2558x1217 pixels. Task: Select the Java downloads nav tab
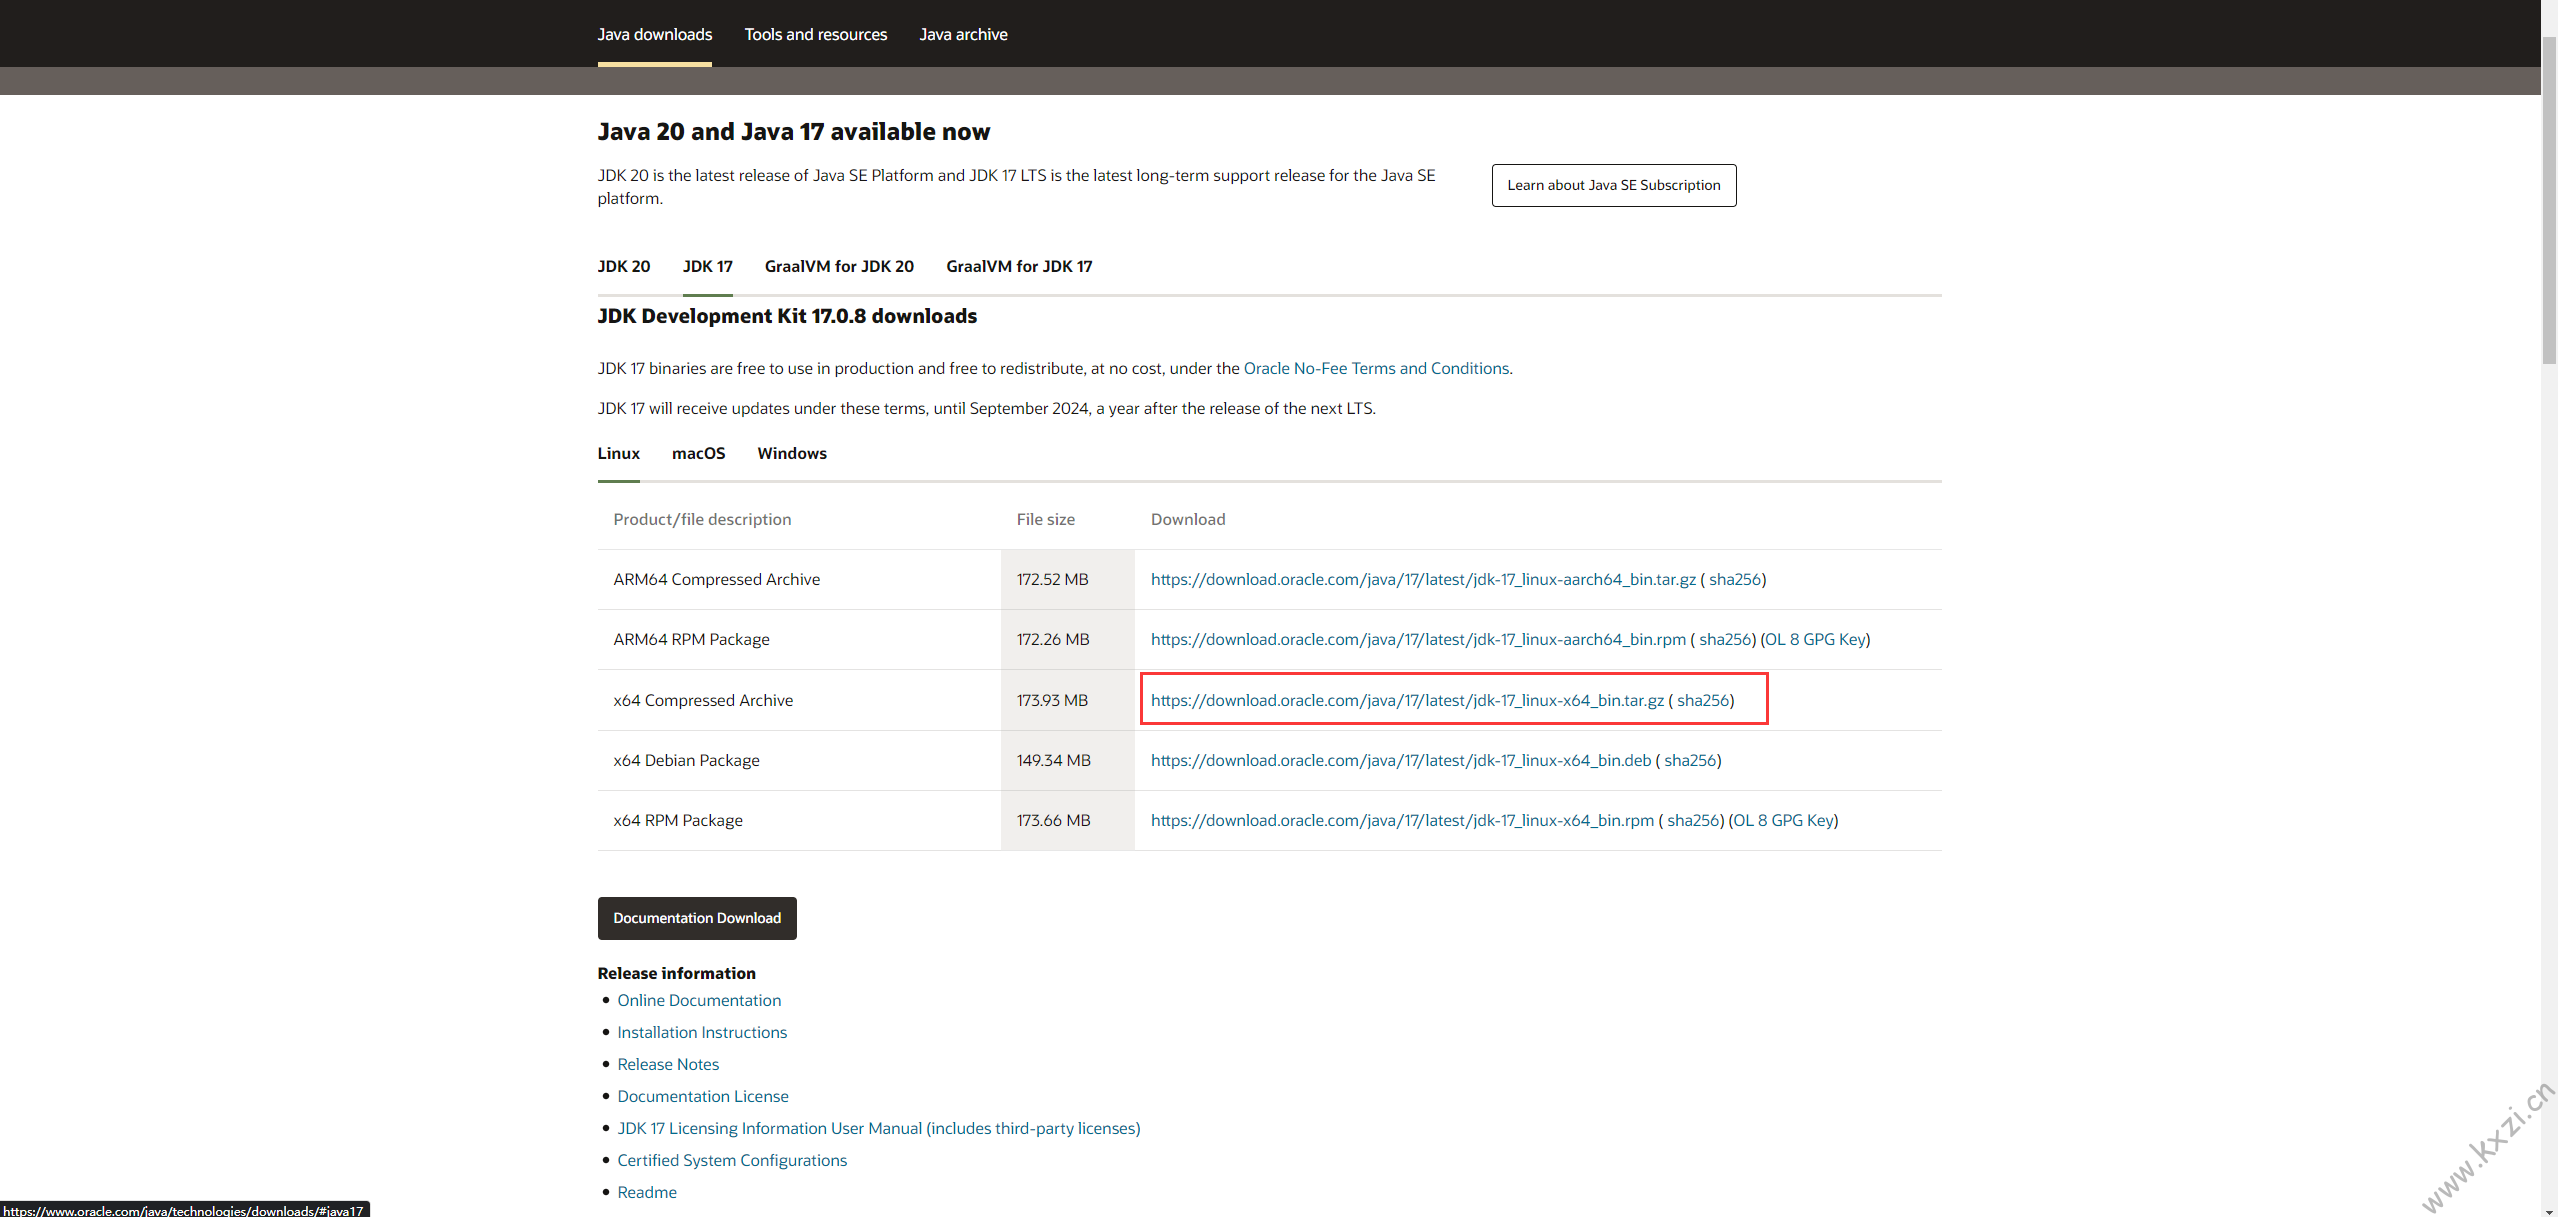(x=654, y=34)
